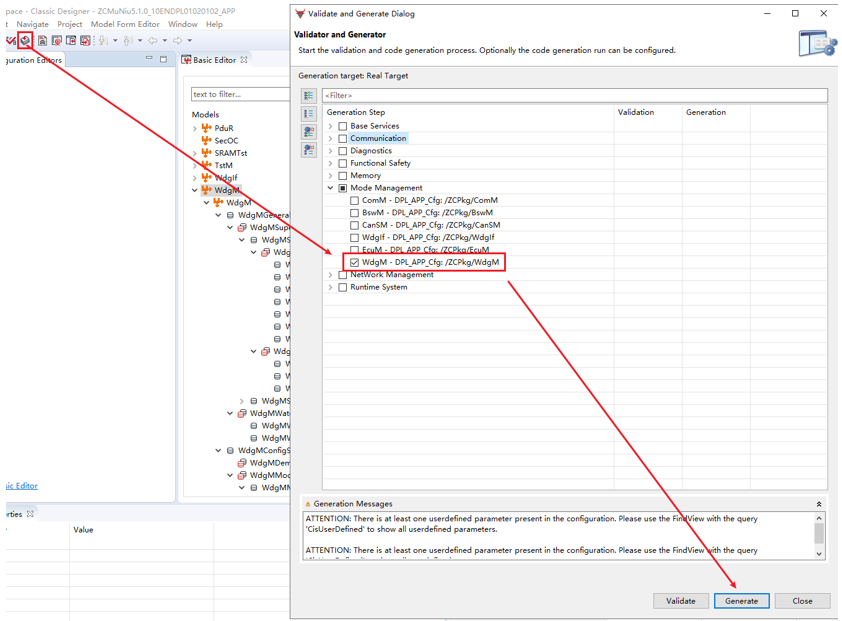Minimize the Configuration Editors panel

pos(149,59)
